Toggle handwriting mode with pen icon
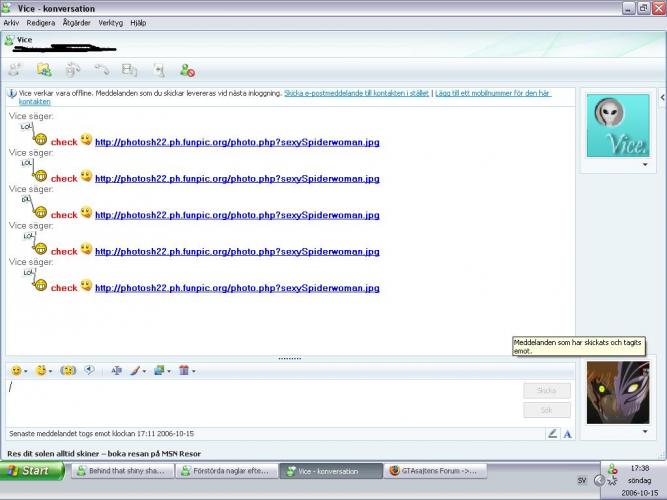667x500 pixels. pyautogui.click(x=552, y=433)
